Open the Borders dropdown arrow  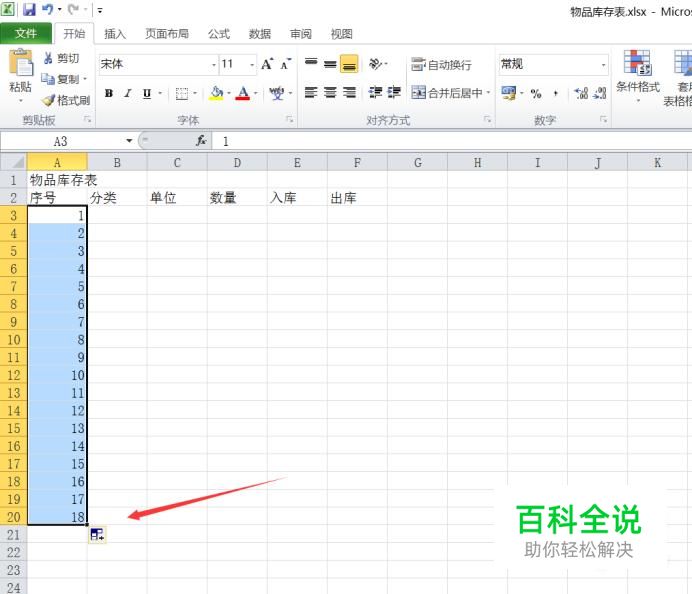point(195,94)
